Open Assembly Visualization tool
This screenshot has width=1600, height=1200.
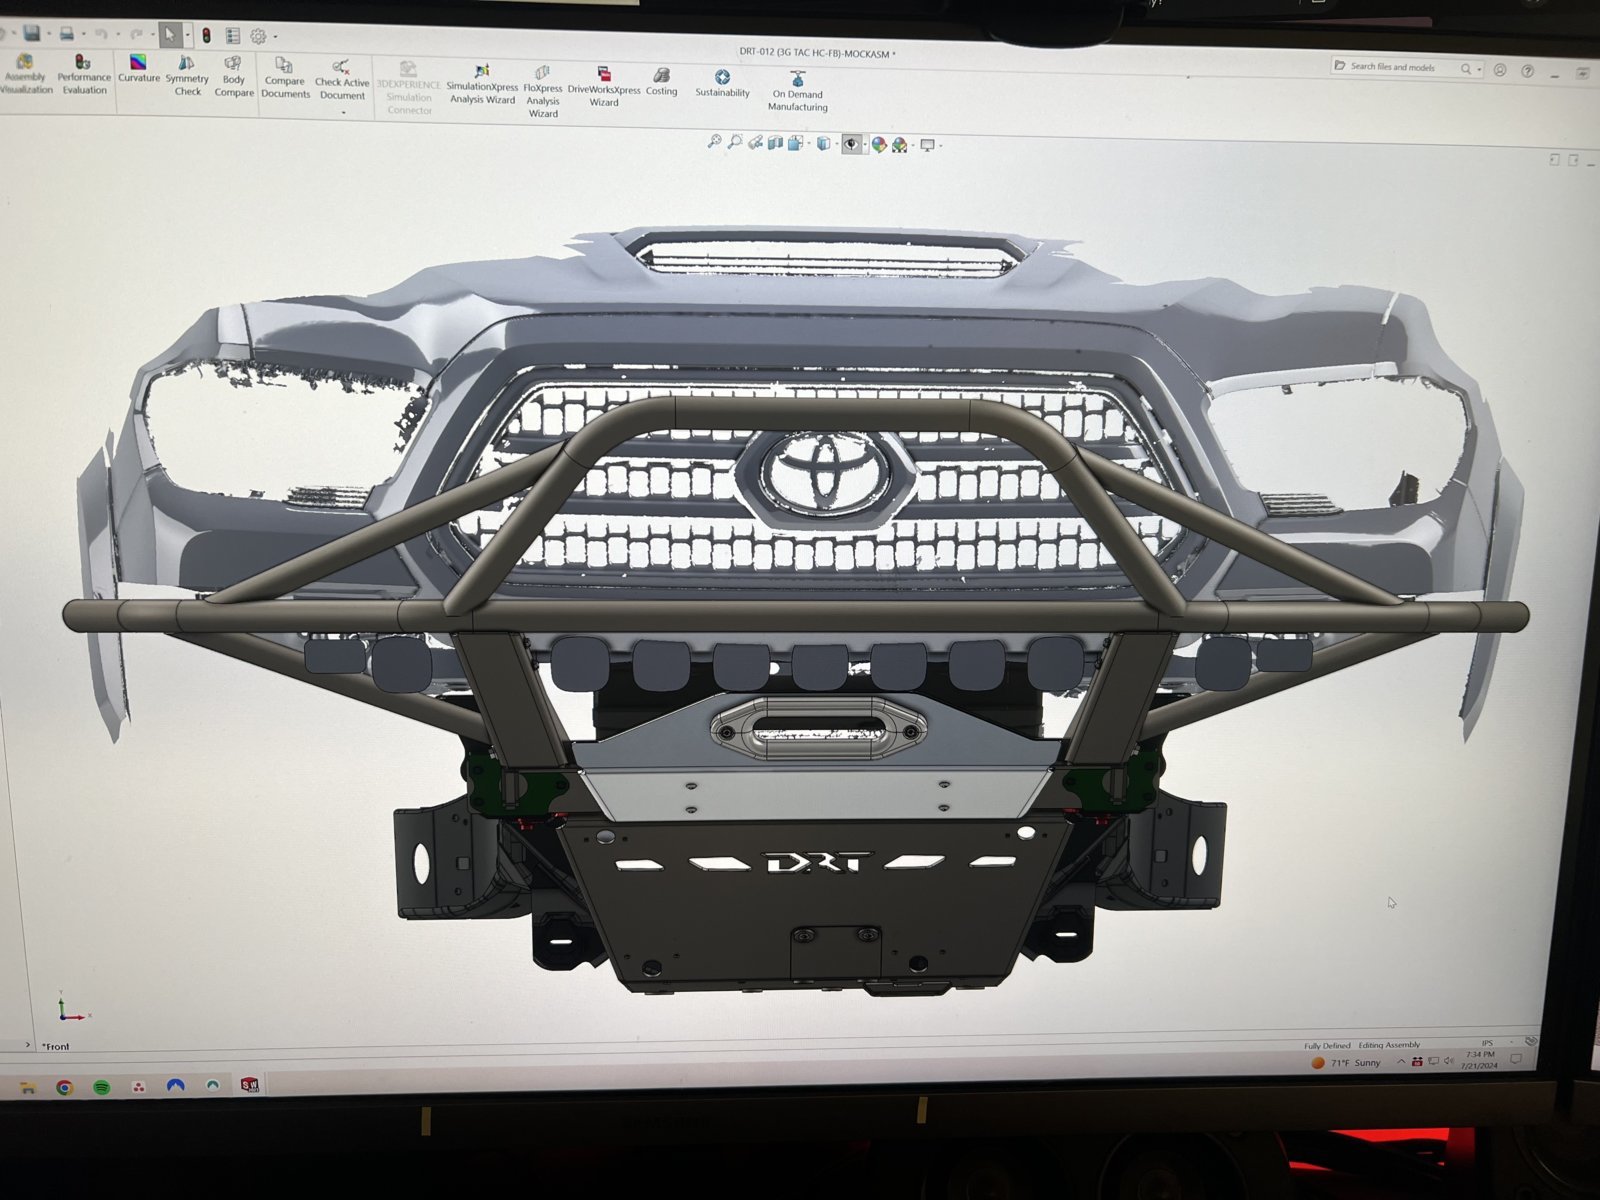25,76
